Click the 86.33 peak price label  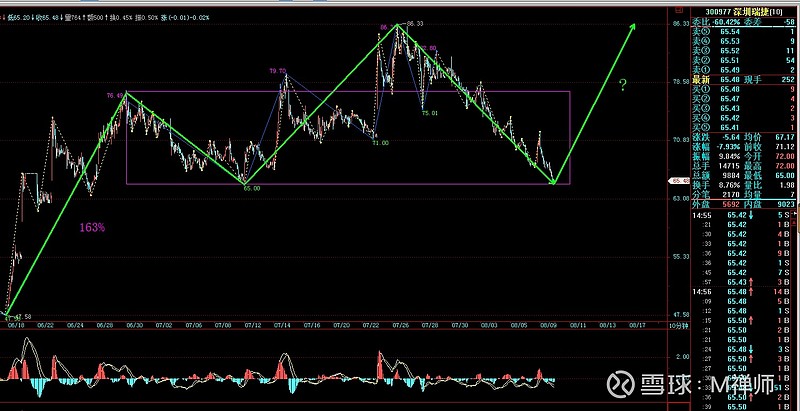coord(415,23)
